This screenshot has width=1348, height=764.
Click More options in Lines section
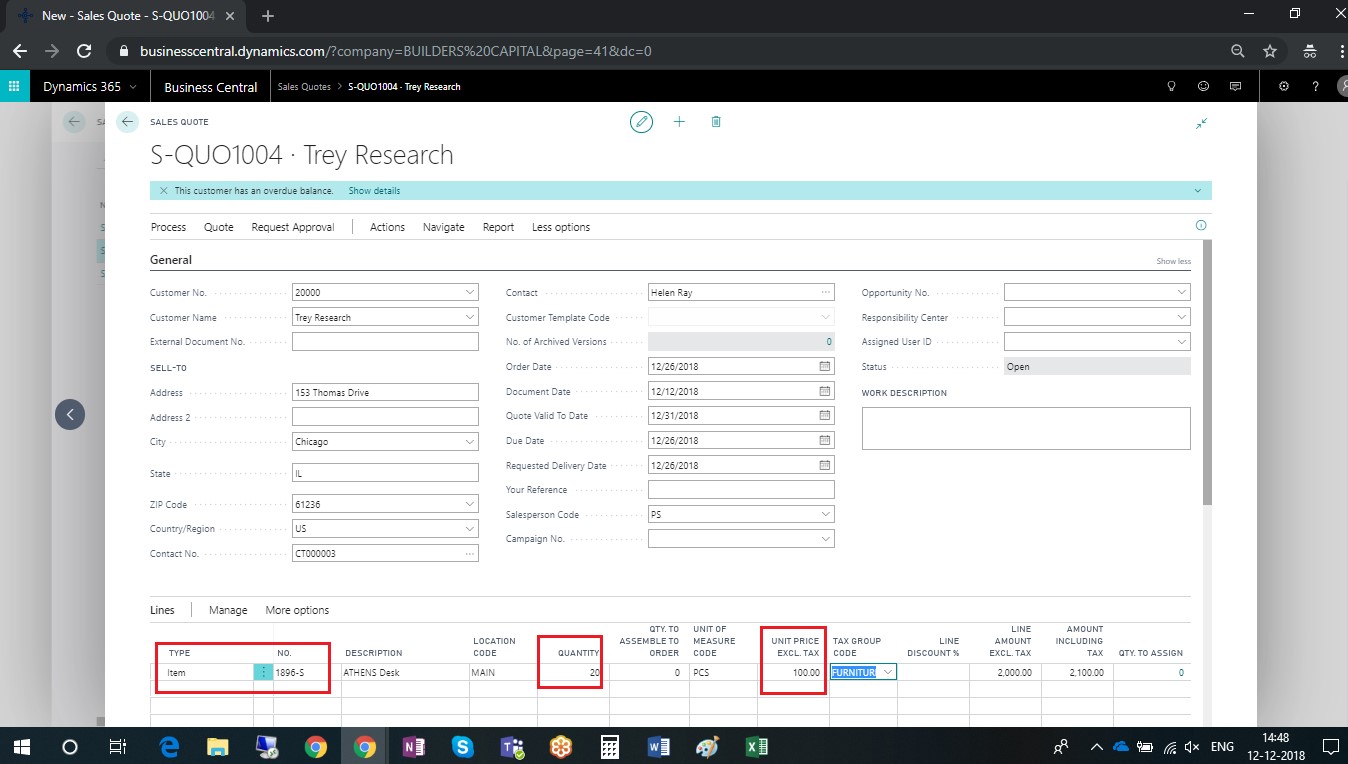click(x=297, y=610)
